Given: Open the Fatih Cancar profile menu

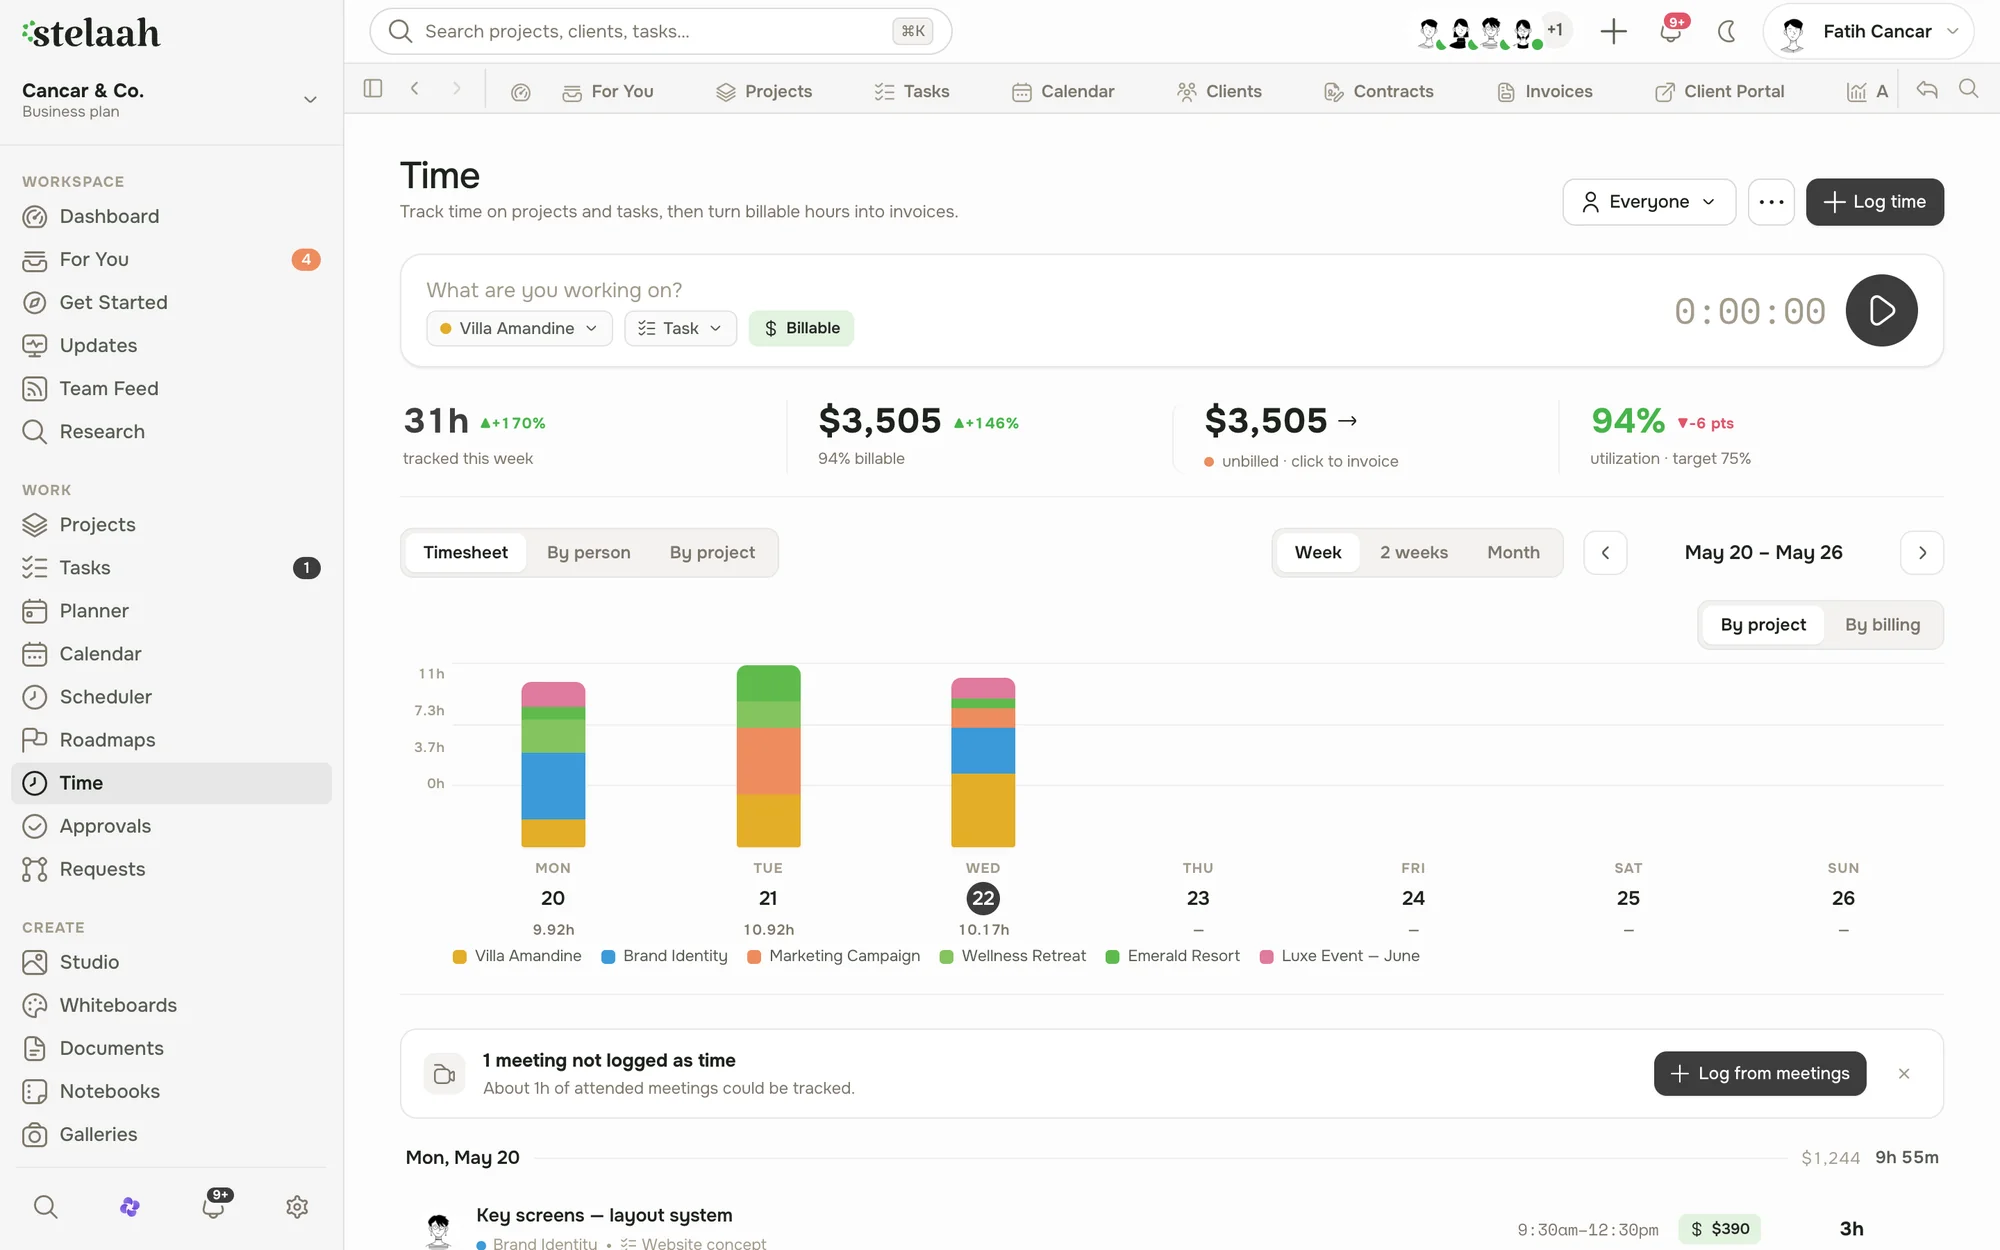Looking at the screenshot, I should [x=1868, y=31].
